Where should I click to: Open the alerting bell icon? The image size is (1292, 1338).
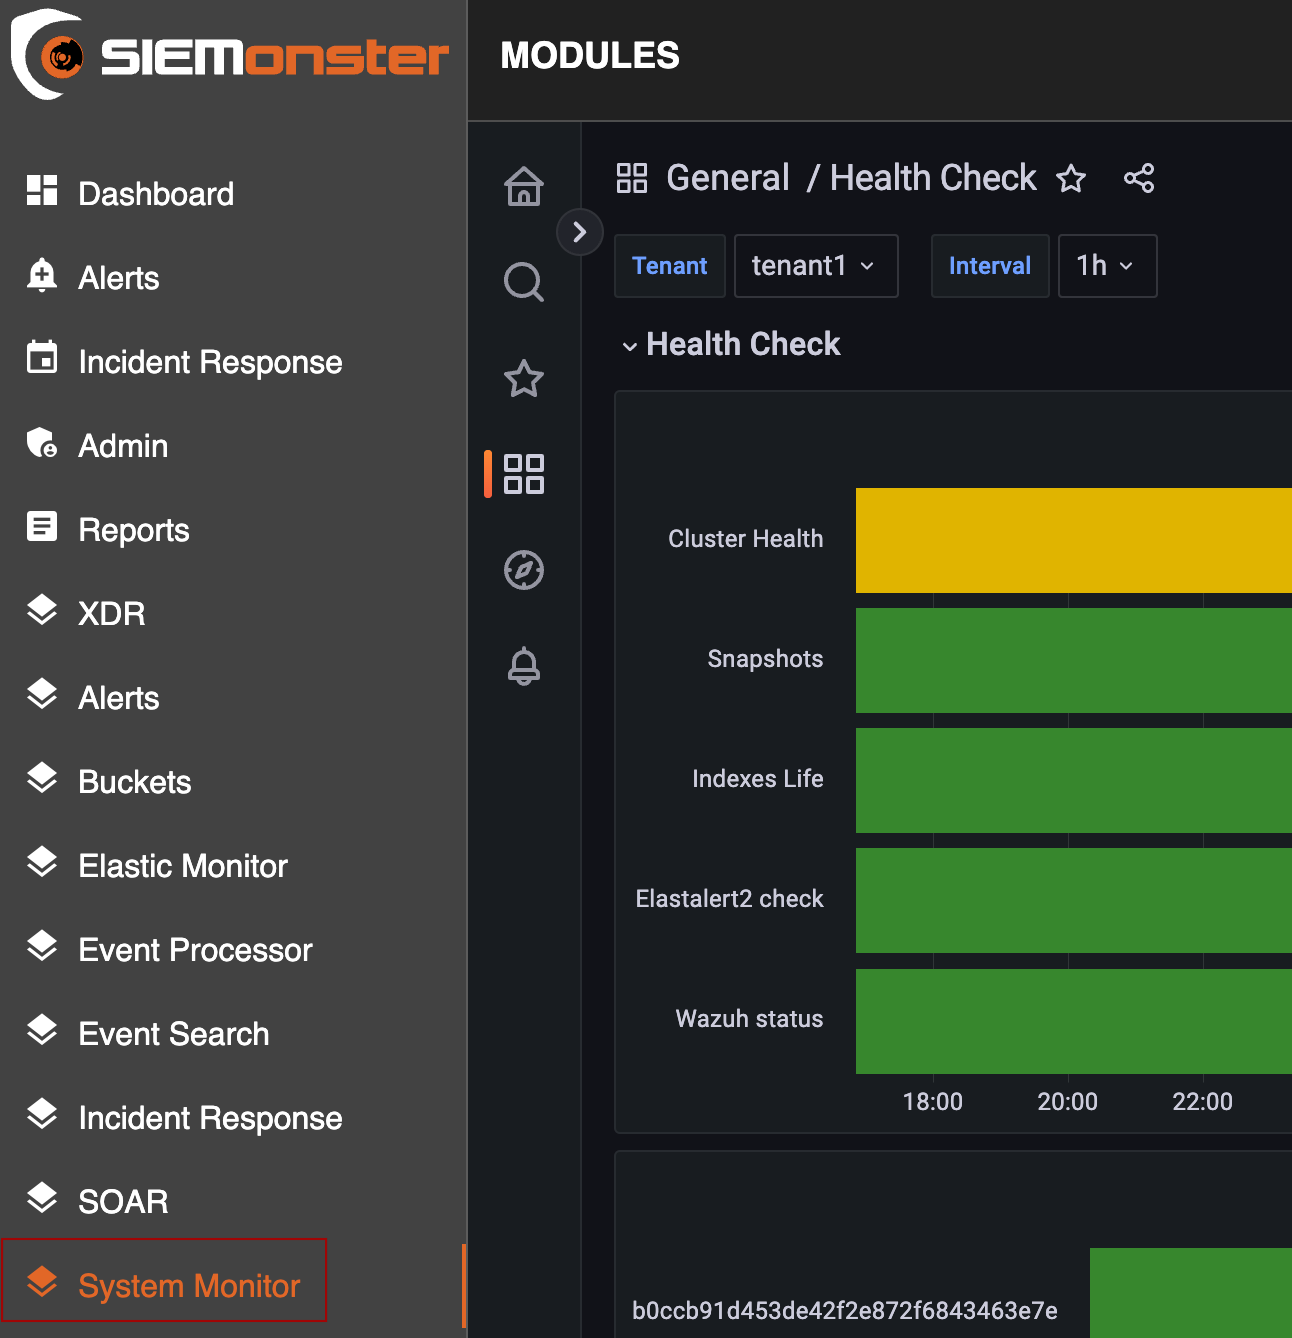click(x=523, y=666)
